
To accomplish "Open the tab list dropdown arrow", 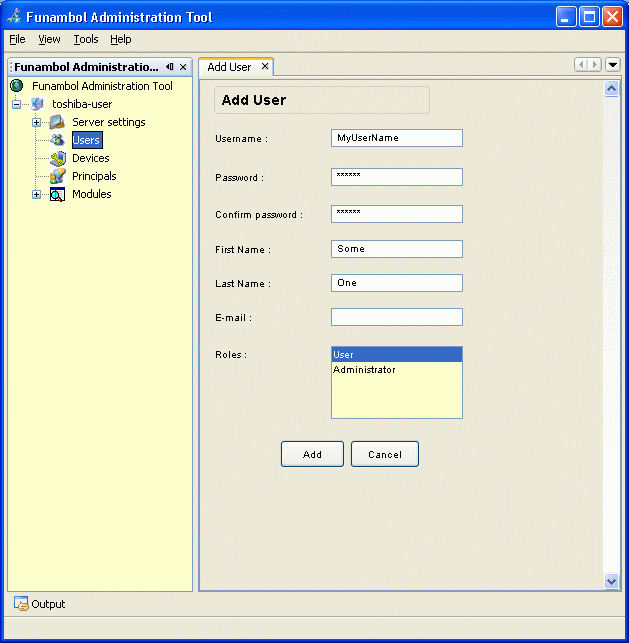I will click(613, 64).
